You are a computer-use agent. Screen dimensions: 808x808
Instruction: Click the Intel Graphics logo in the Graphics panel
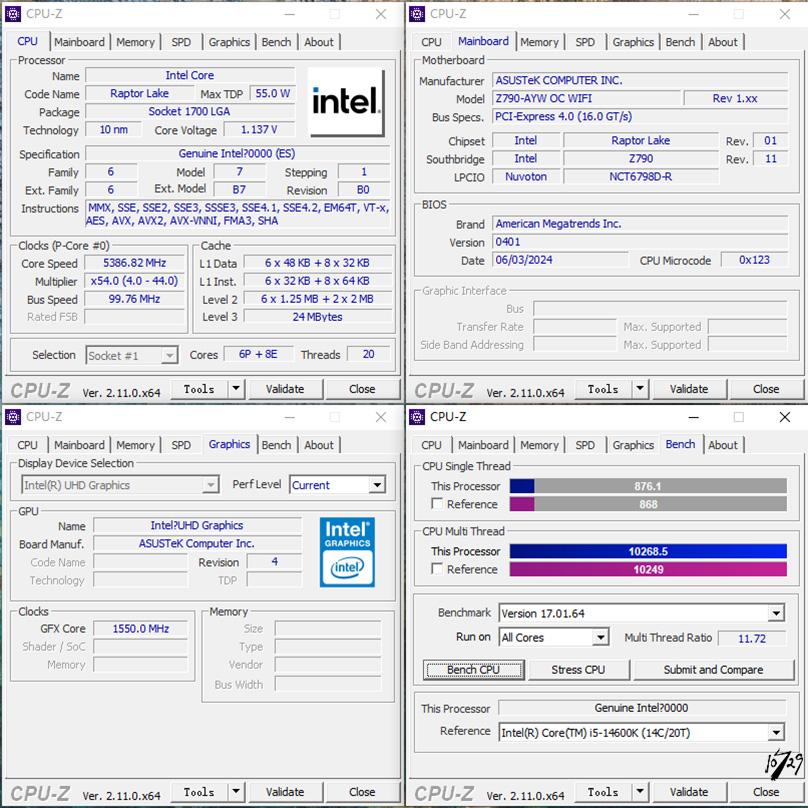click(x=347, y=552)
